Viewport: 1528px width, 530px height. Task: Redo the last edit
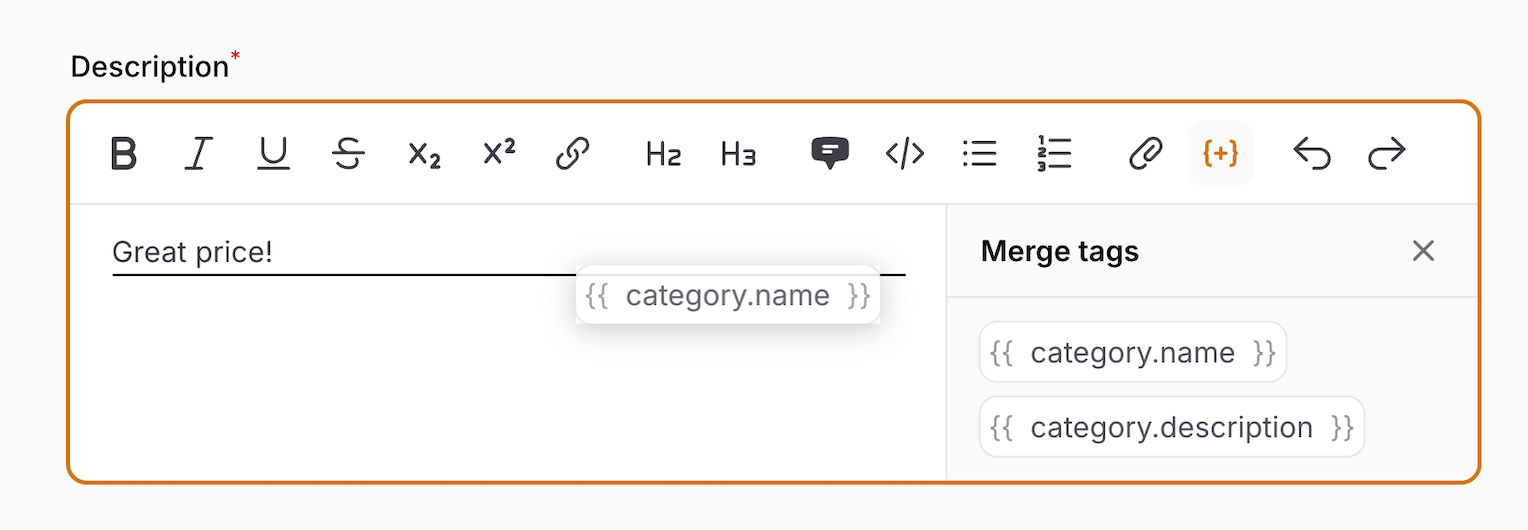1387,154
